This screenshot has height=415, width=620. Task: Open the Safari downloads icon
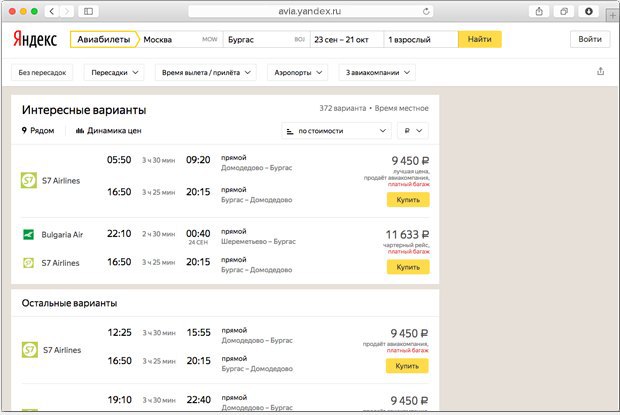[589, 11]
